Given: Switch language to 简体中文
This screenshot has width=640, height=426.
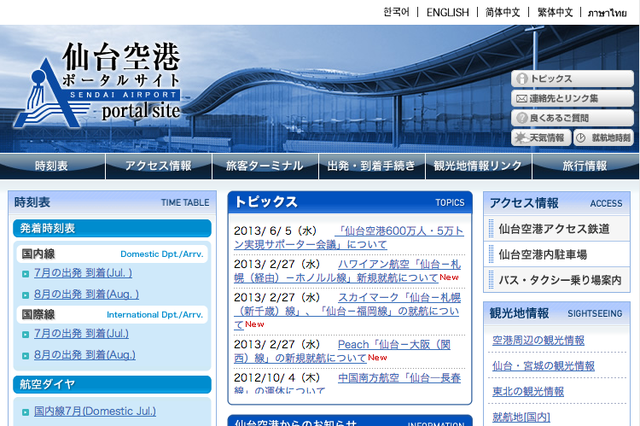Looking at the screenshot, I should pyautogui.click(x=502, y=13).
